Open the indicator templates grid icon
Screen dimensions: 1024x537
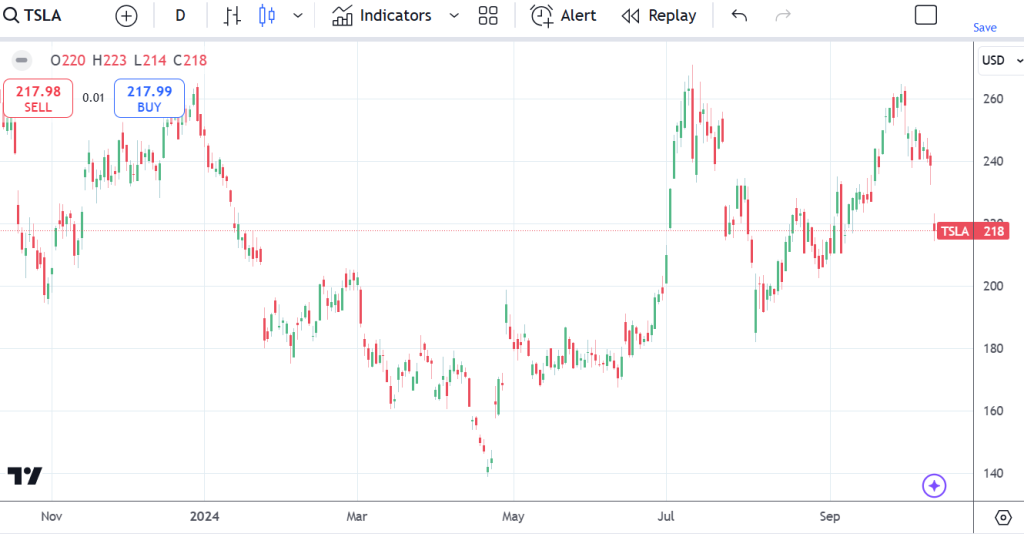click(x=488, y=16)
